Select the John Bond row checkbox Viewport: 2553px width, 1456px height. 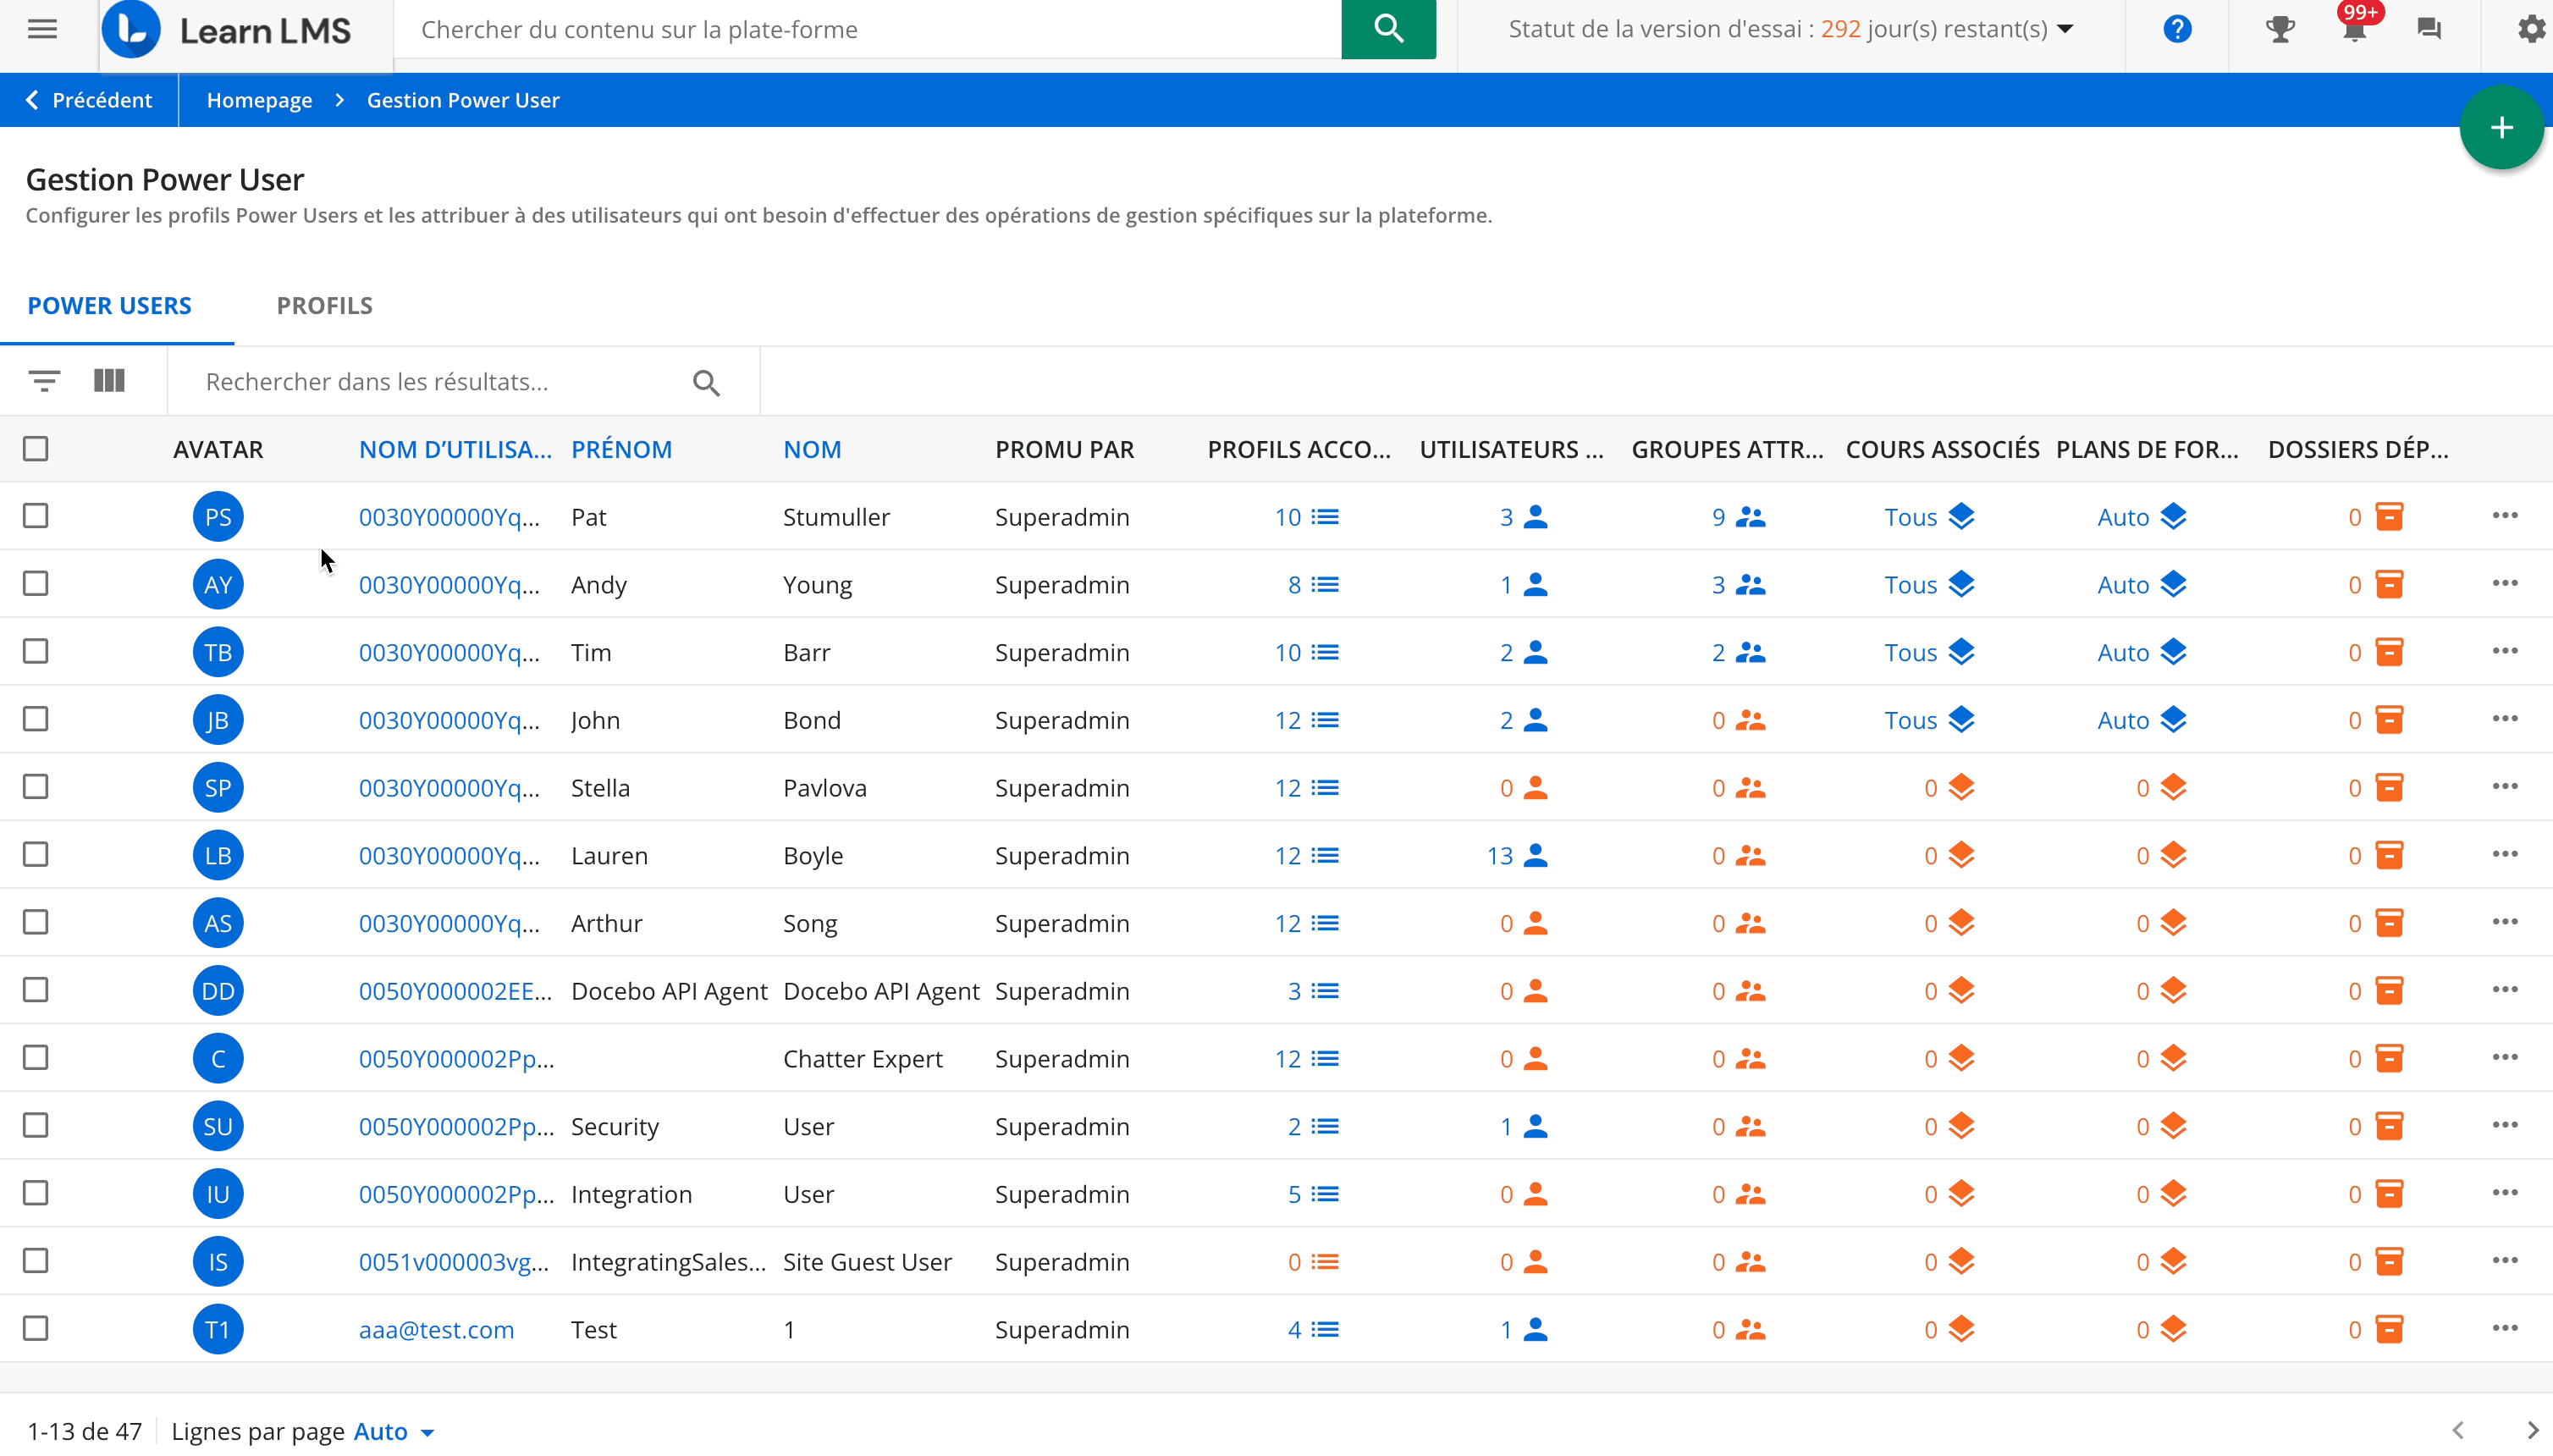coord(36,719)
